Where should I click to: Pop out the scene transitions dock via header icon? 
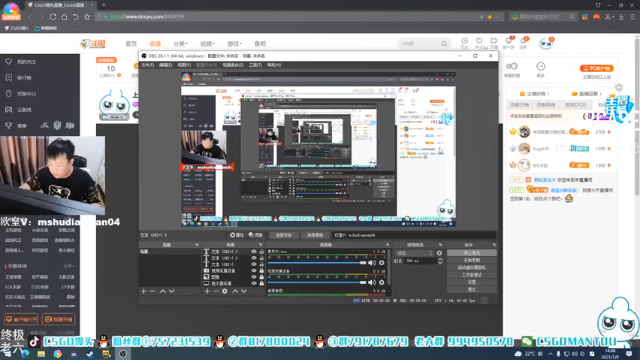pos(440,245)
